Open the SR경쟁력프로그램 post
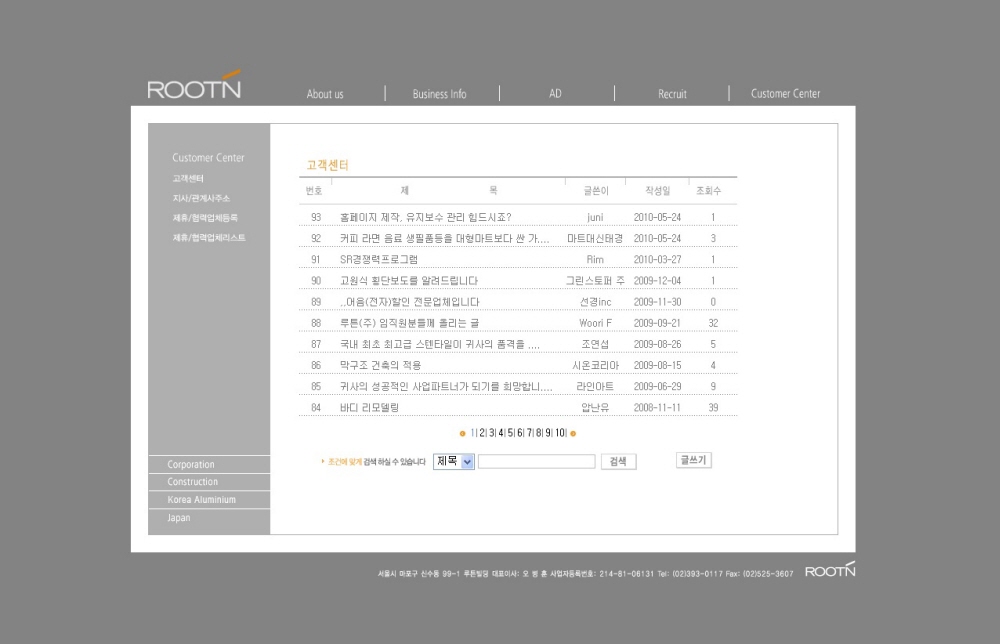 [379, 259]
